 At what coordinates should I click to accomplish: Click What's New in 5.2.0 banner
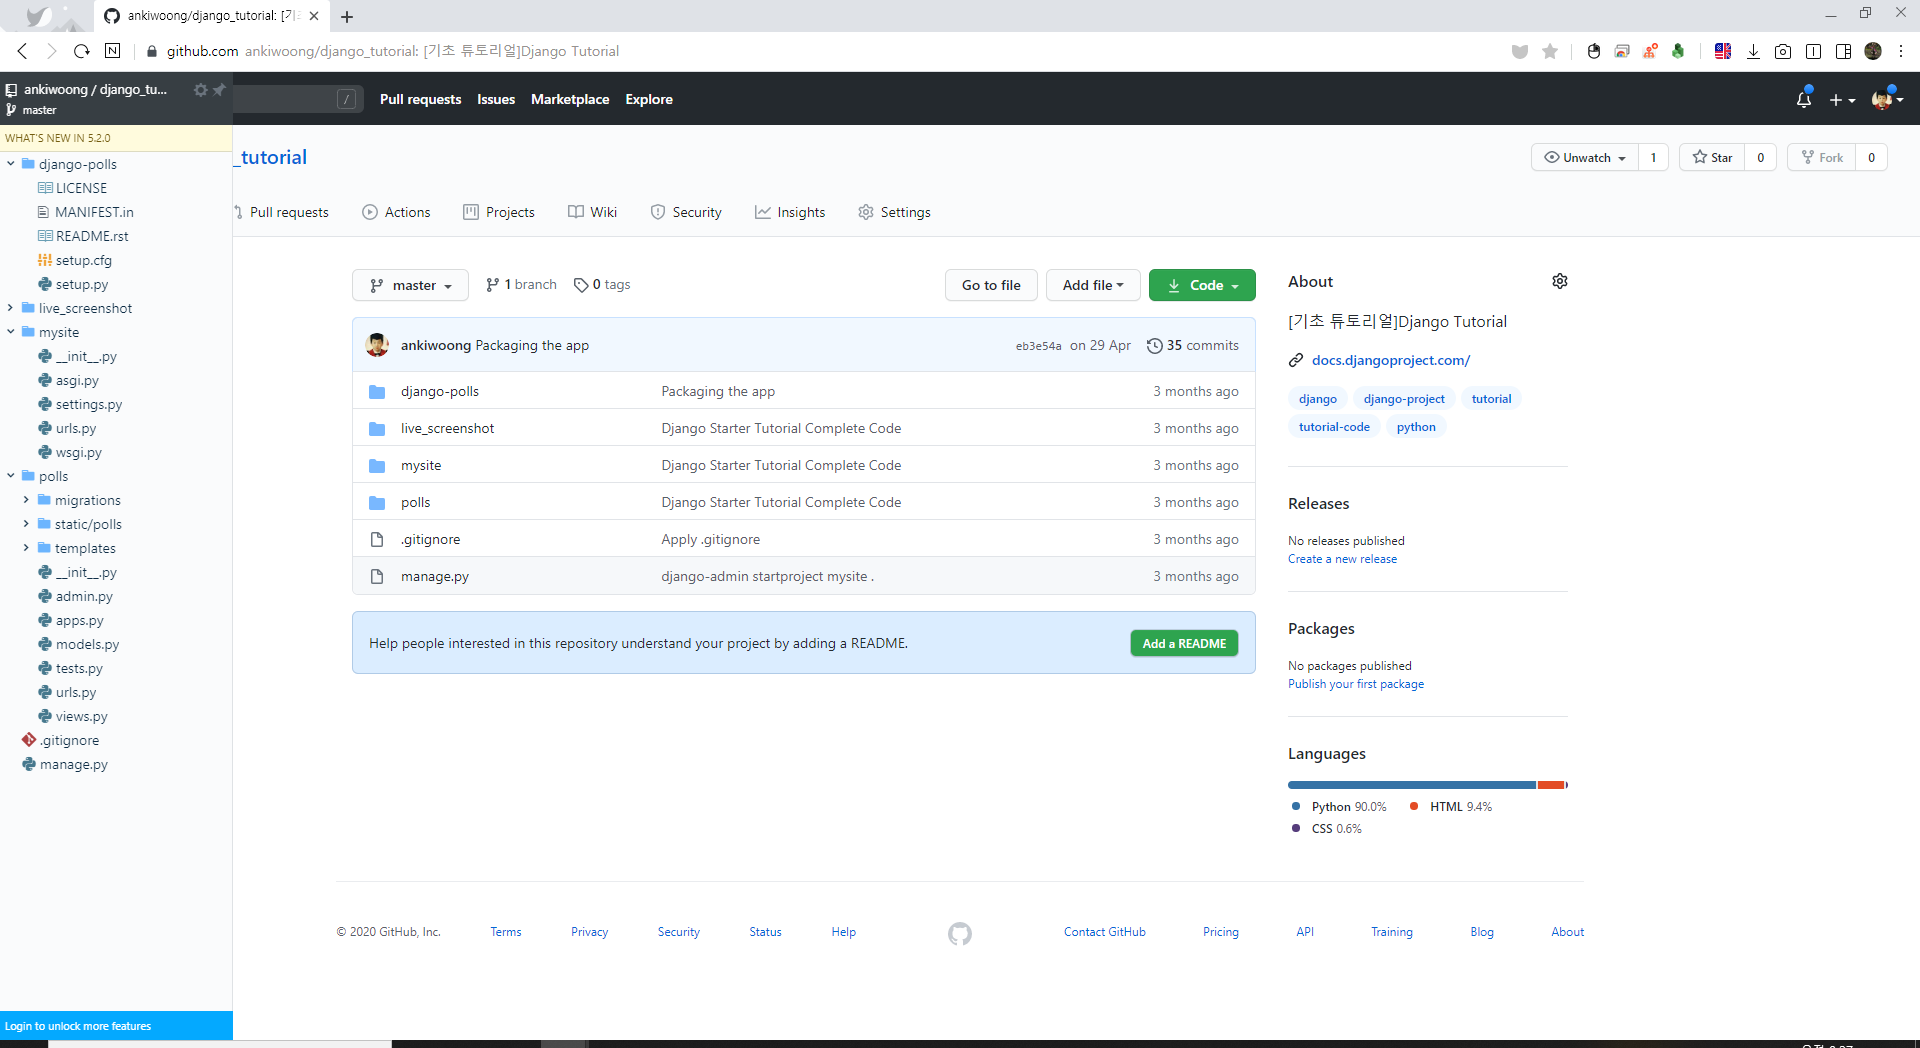tap(116, 138)
